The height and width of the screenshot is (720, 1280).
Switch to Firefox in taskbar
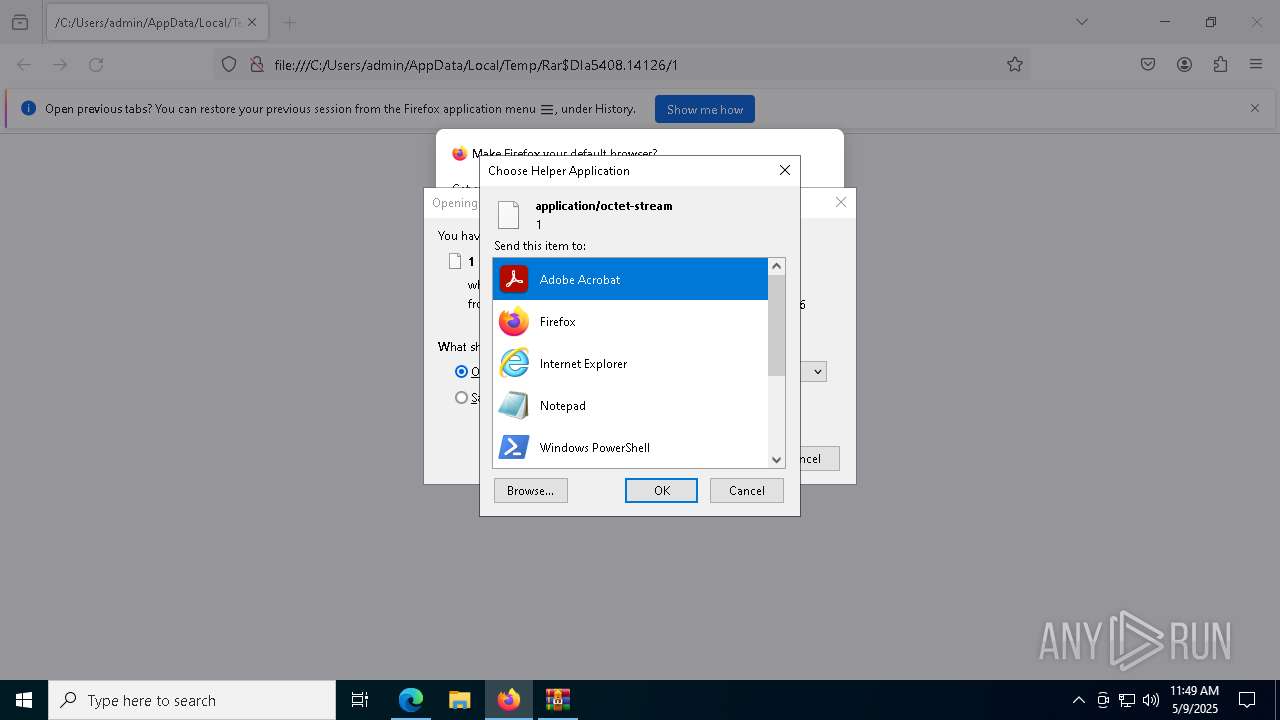coord(509,700)
